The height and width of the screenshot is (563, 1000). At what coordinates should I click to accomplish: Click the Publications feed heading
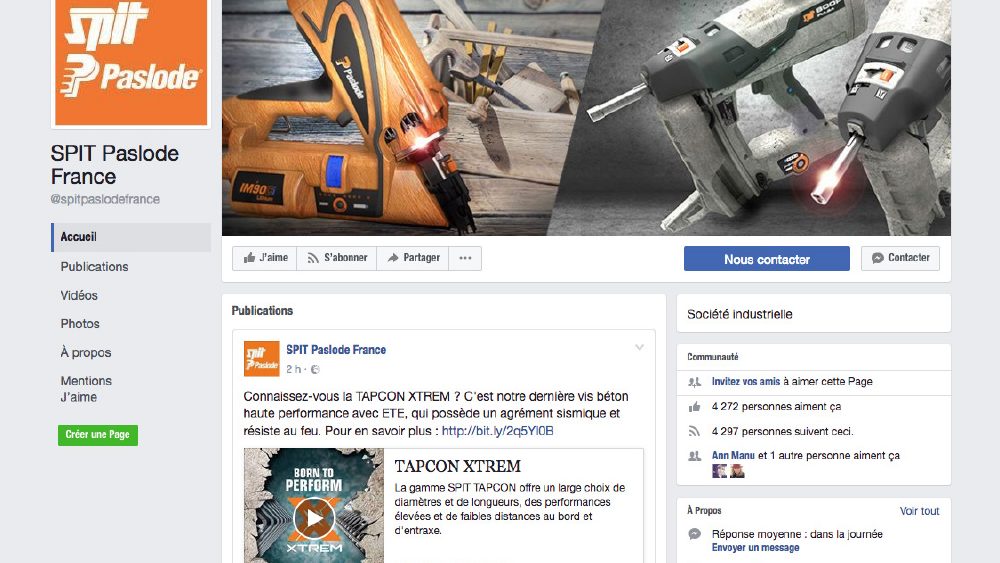(262, 311)
